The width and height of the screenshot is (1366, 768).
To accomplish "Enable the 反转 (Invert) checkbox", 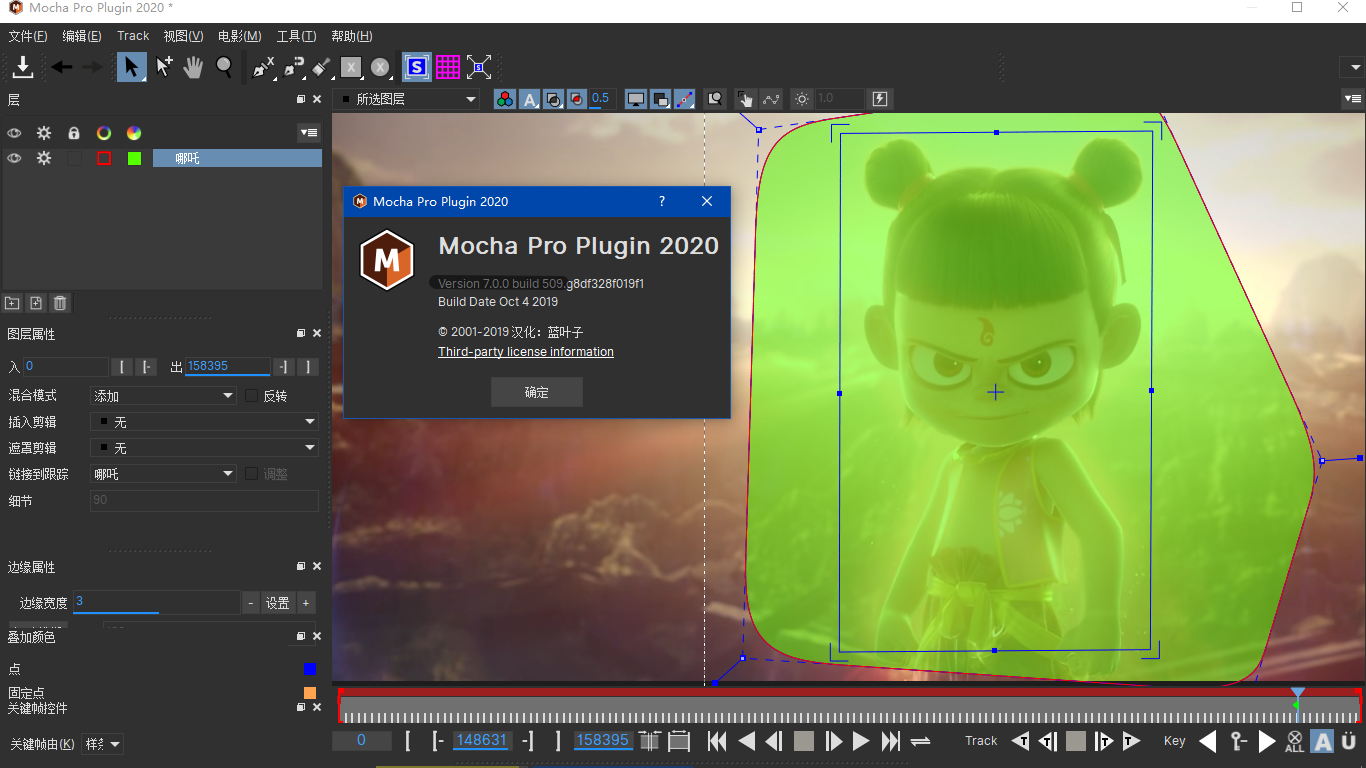I will [252, 395].
